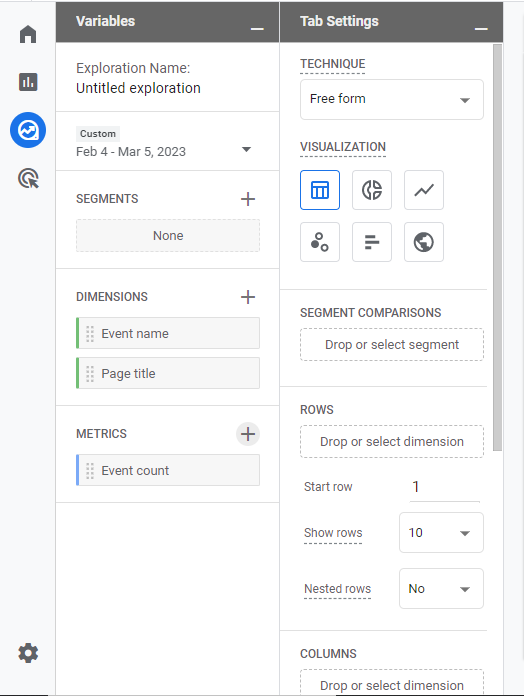Open the Nested rows dropdown
The height and width of the screenshot is (696, 524).
pos(441,589)
